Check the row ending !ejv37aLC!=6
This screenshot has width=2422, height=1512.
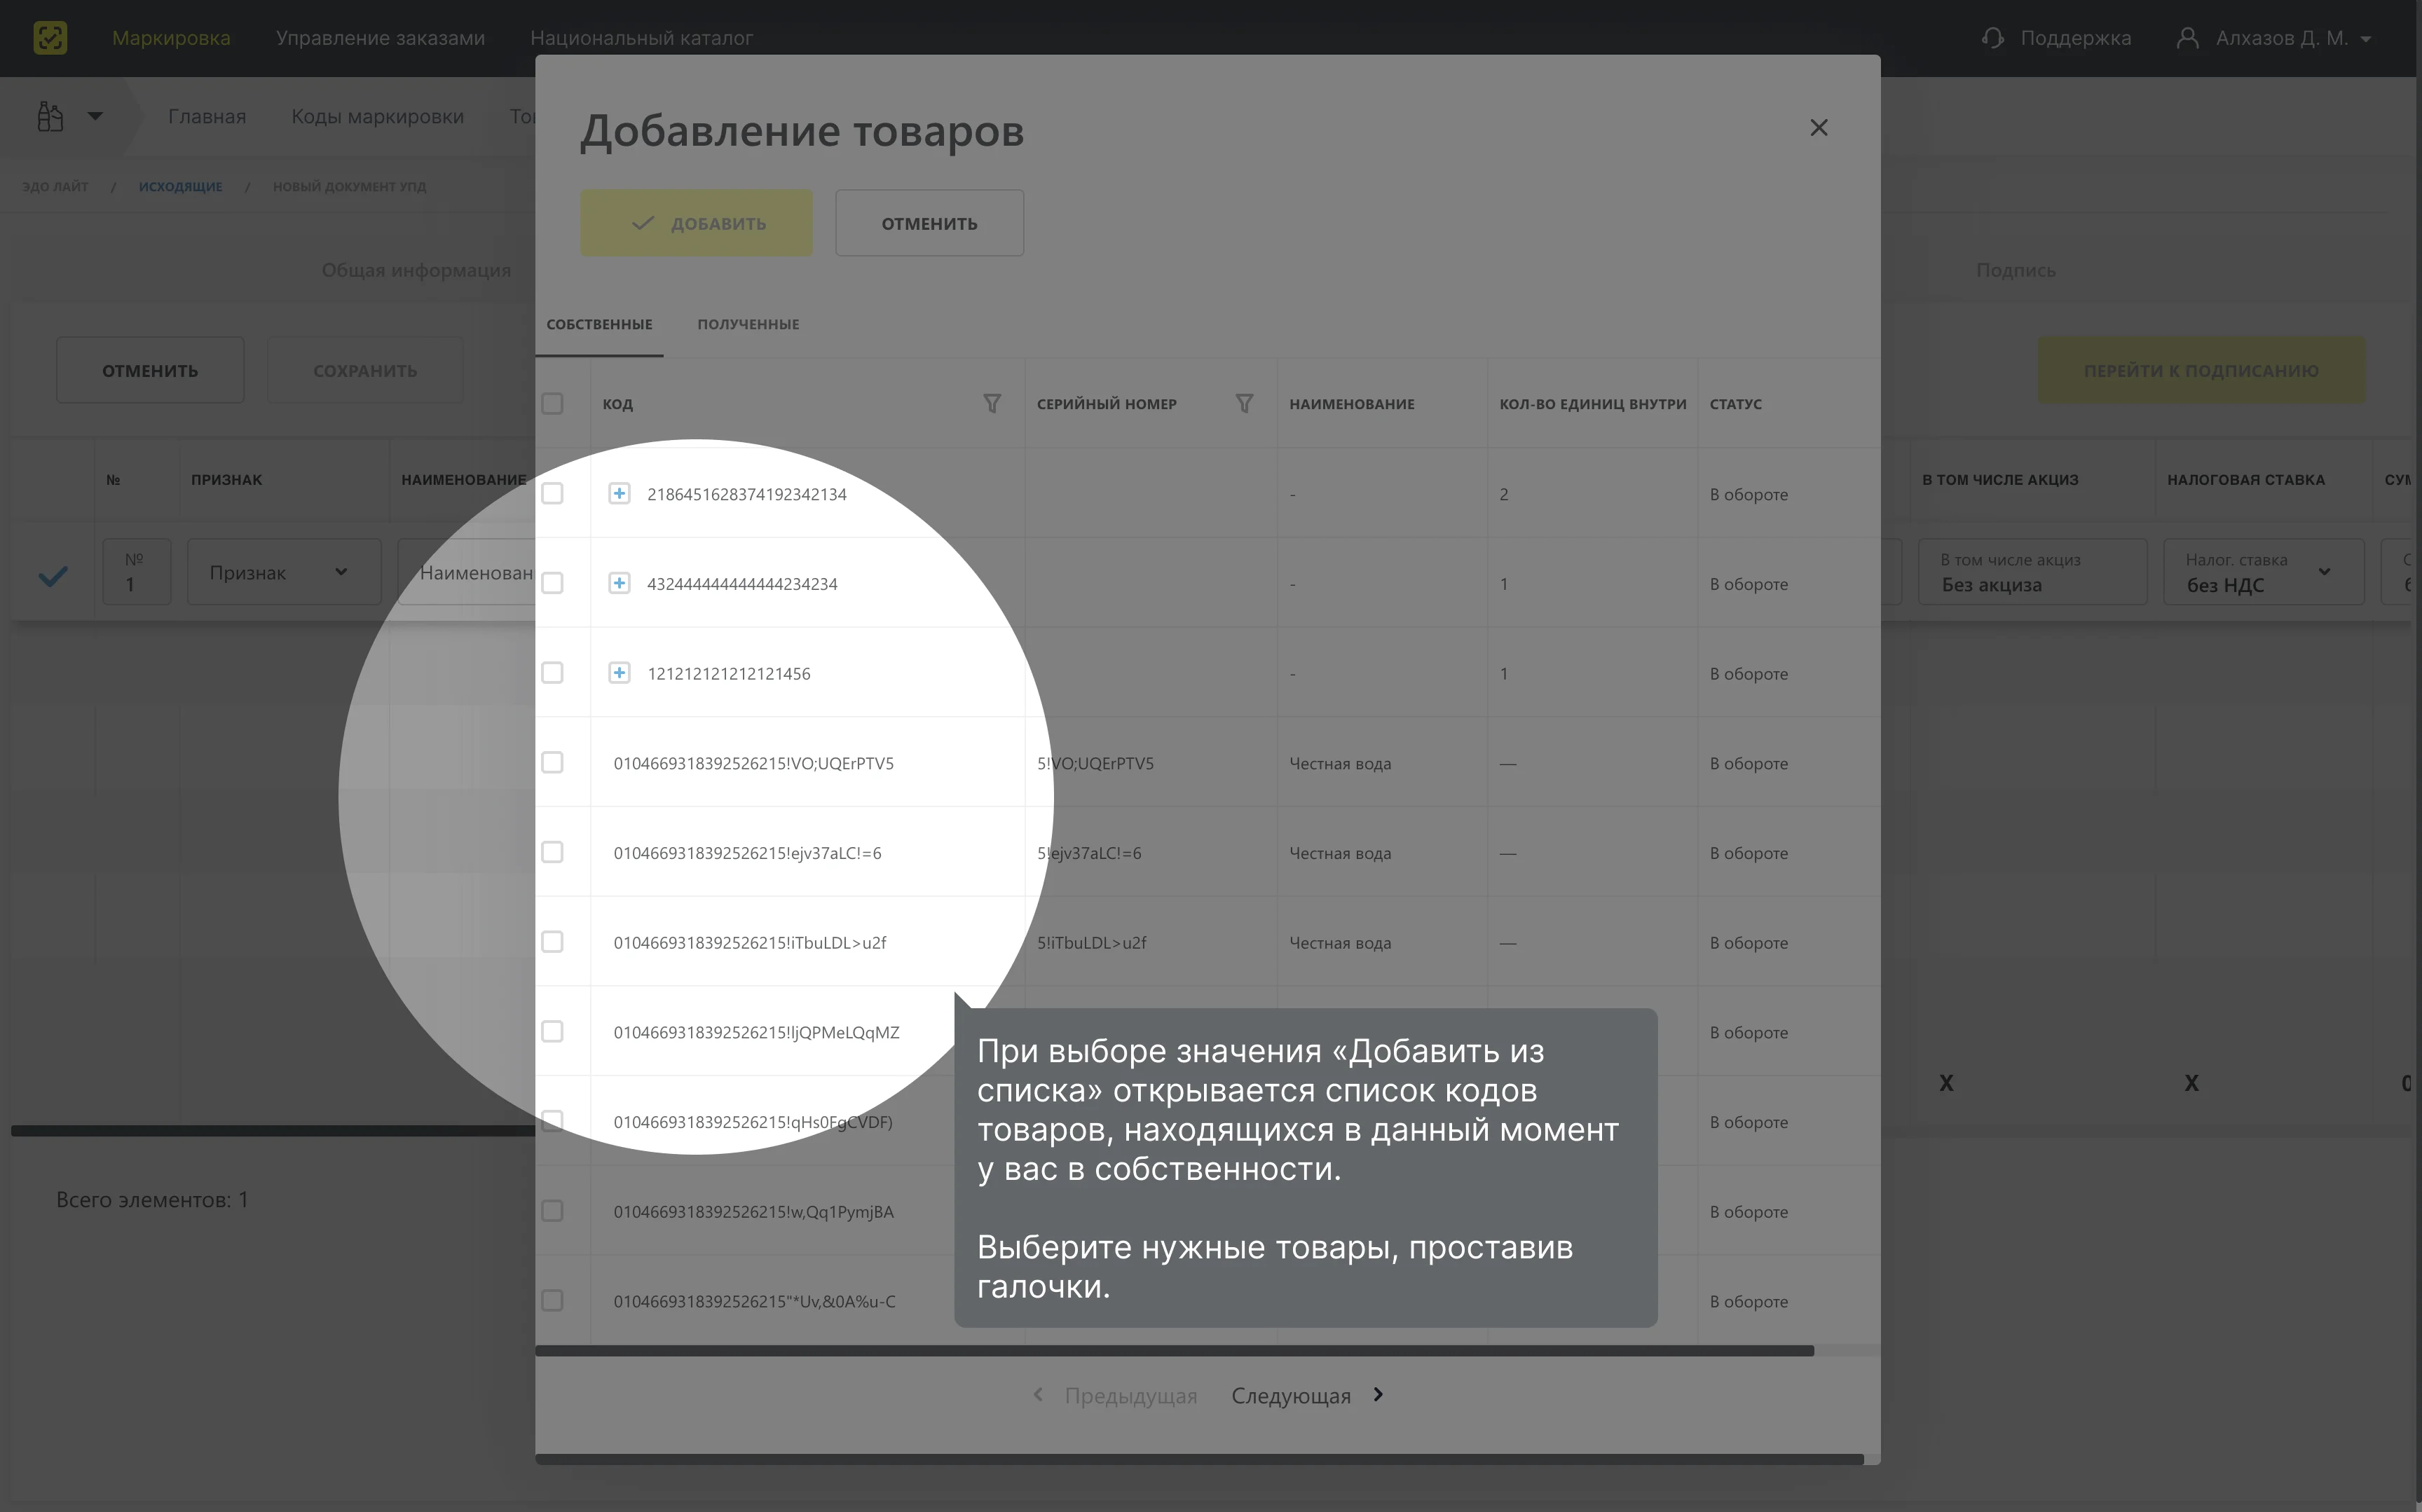click(552, 852)
